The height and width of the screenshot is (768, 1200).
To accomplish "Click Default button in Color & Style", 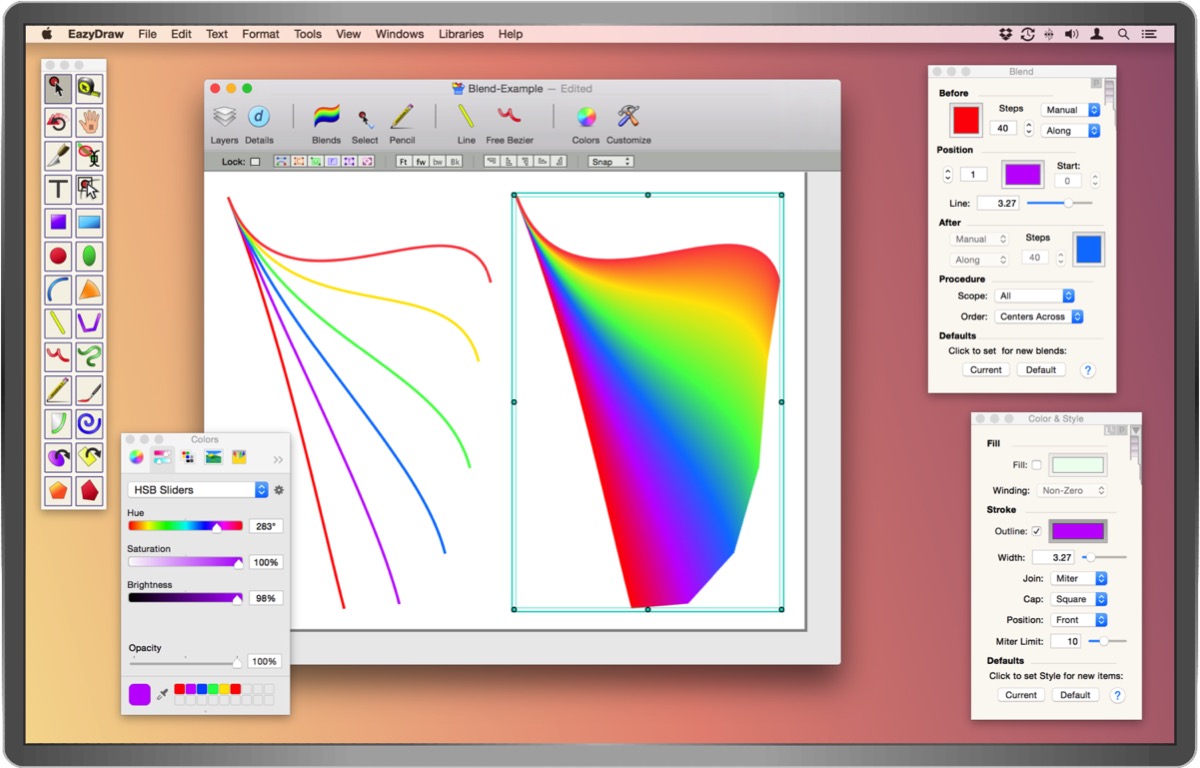I will point(1075,695).
